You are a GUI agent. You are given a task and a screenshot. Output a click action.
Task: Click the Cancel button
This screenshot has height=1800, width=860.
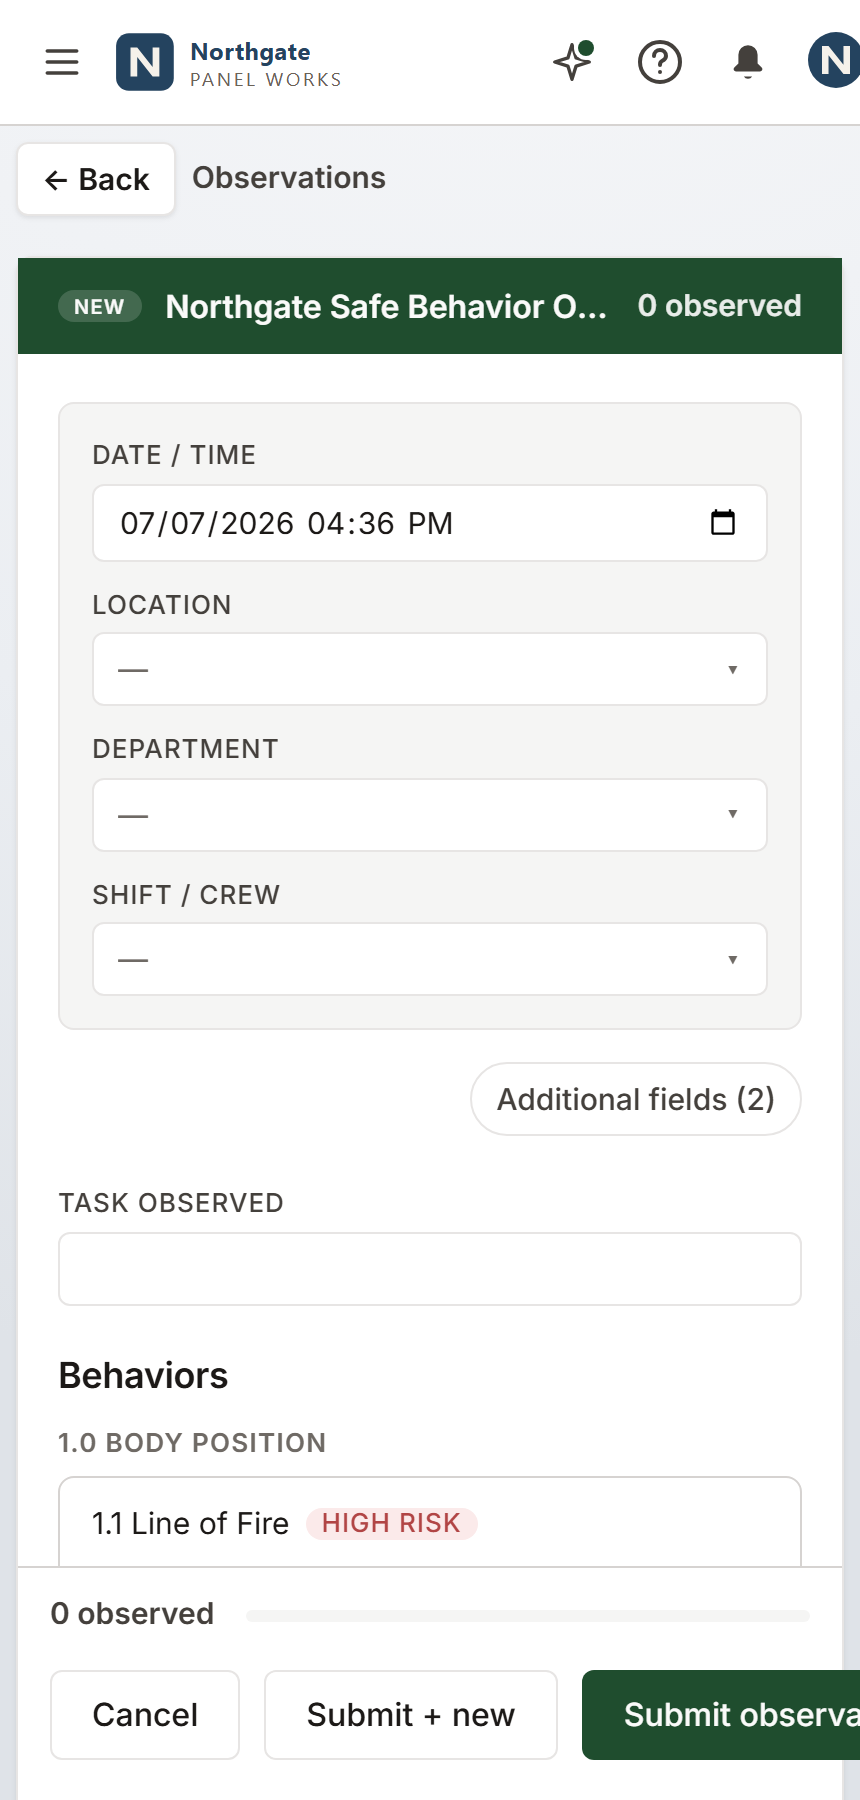point(145,1715)
